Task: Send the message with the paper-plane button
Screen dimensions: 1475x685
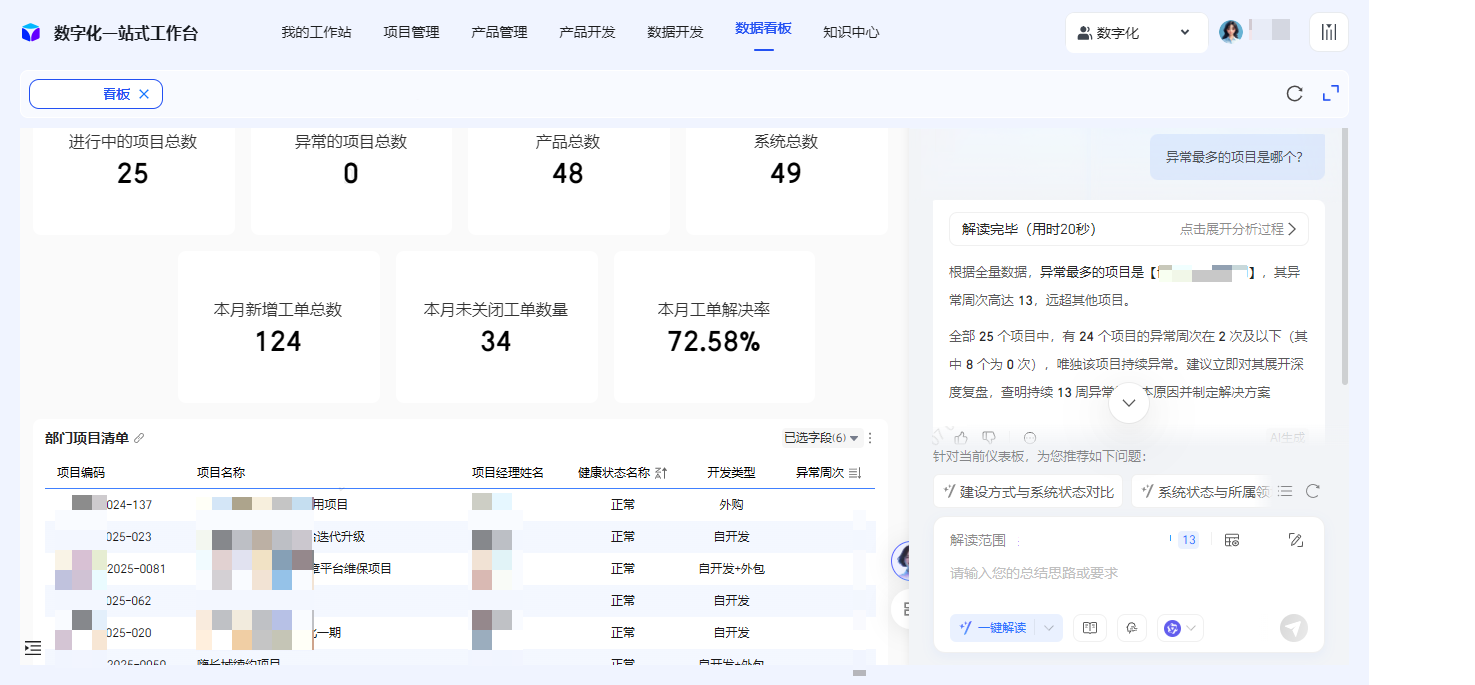Action: (x=1294, y=628)
